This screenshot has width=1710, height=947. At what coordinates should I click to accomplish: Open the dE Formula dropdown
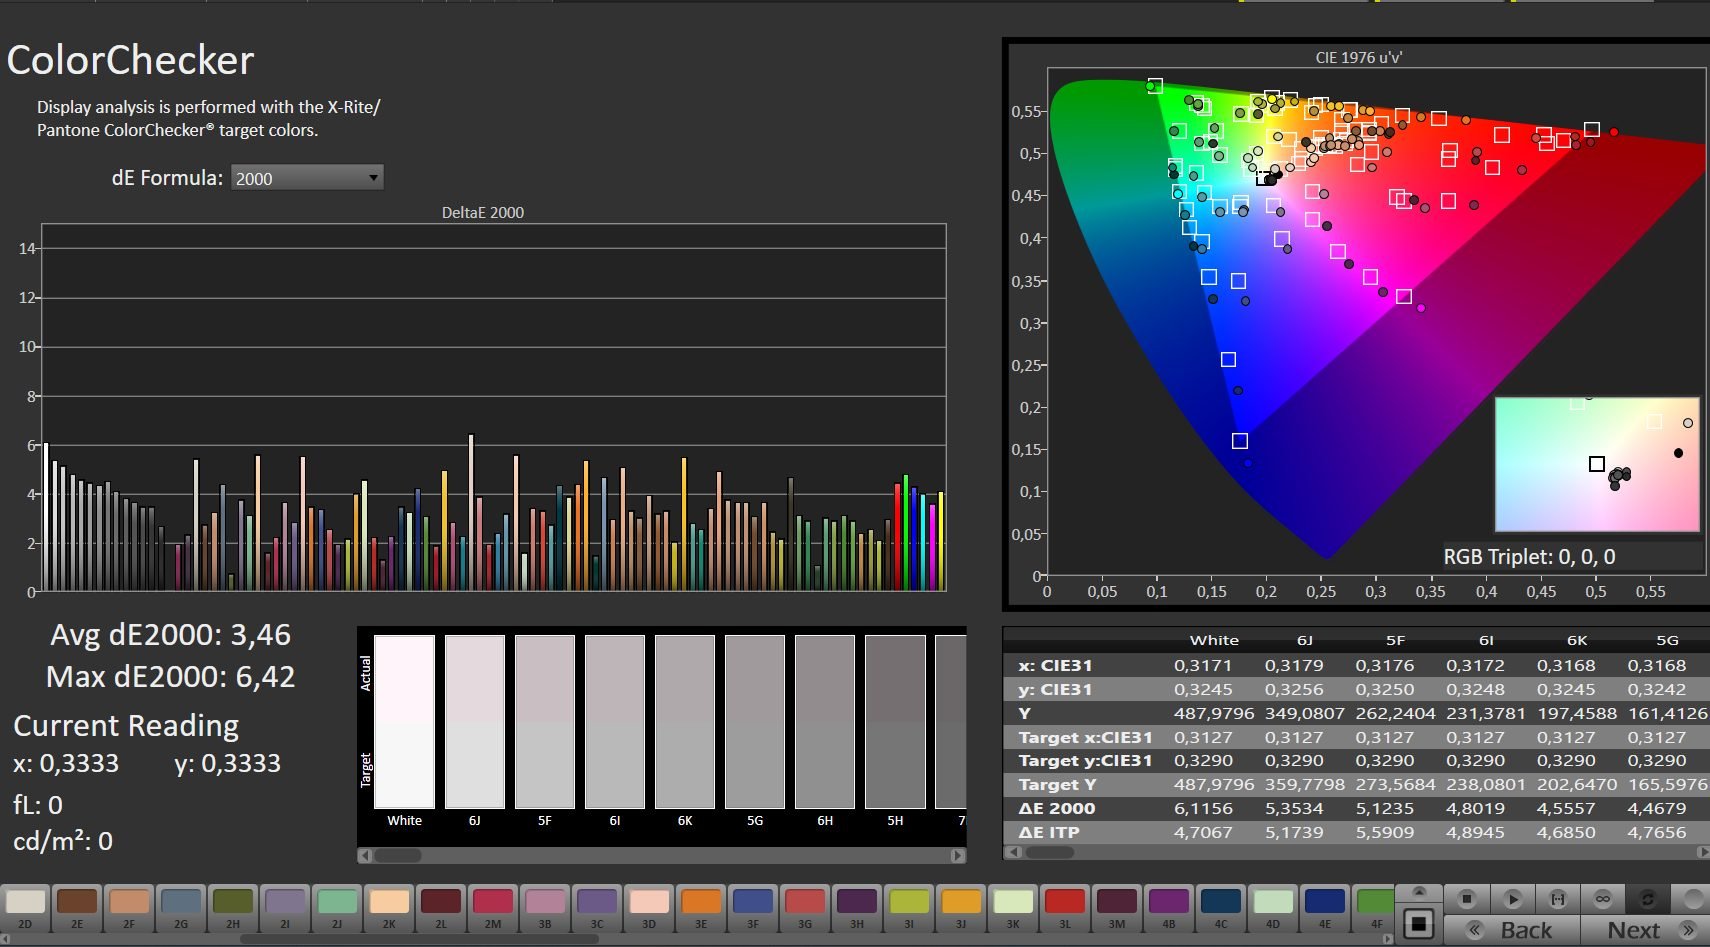pyautogui.click(x=307, y=178)
